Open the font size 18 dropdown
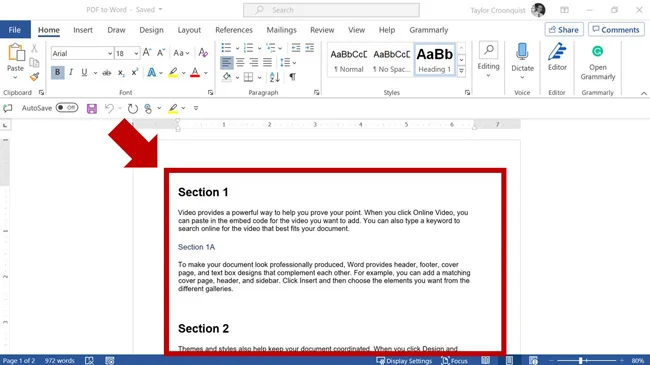650x365 pixels. point(136,54)
